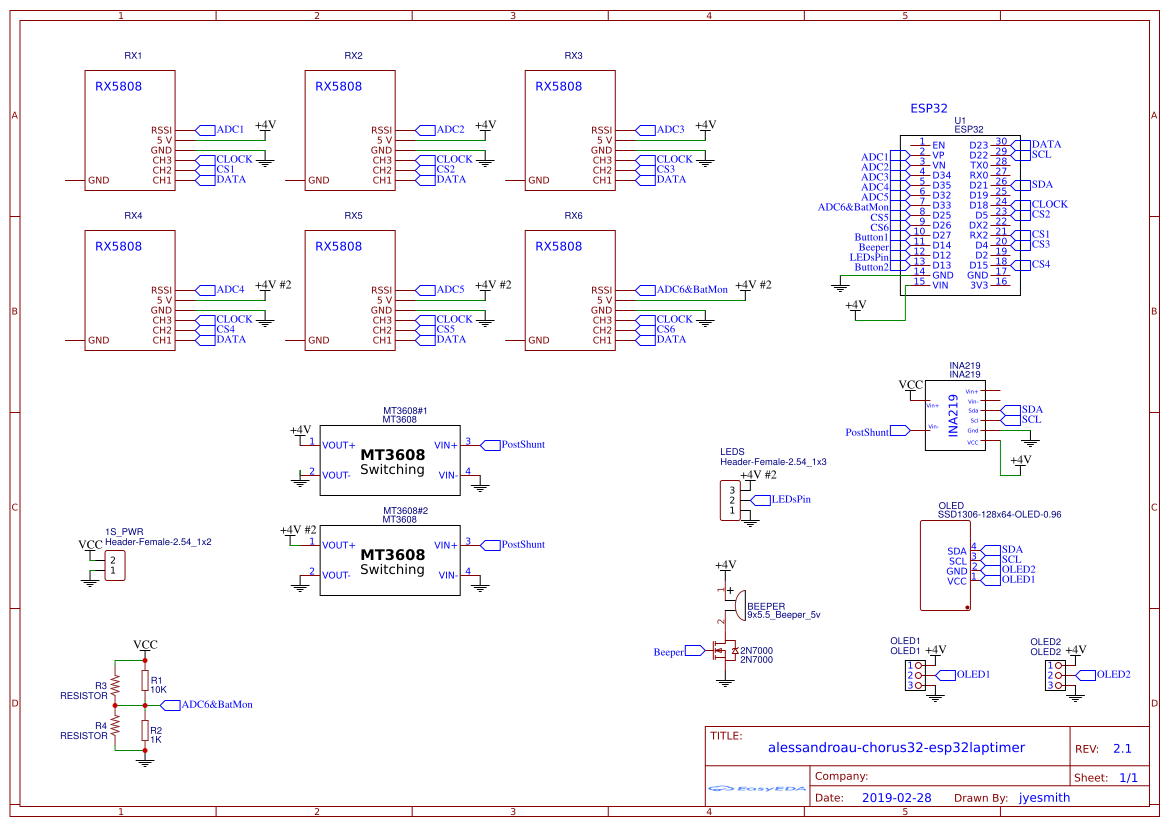Select the RX1 RX5808 module body
Viewport: 1171px width, 827px height.
(x=130, y=131)
